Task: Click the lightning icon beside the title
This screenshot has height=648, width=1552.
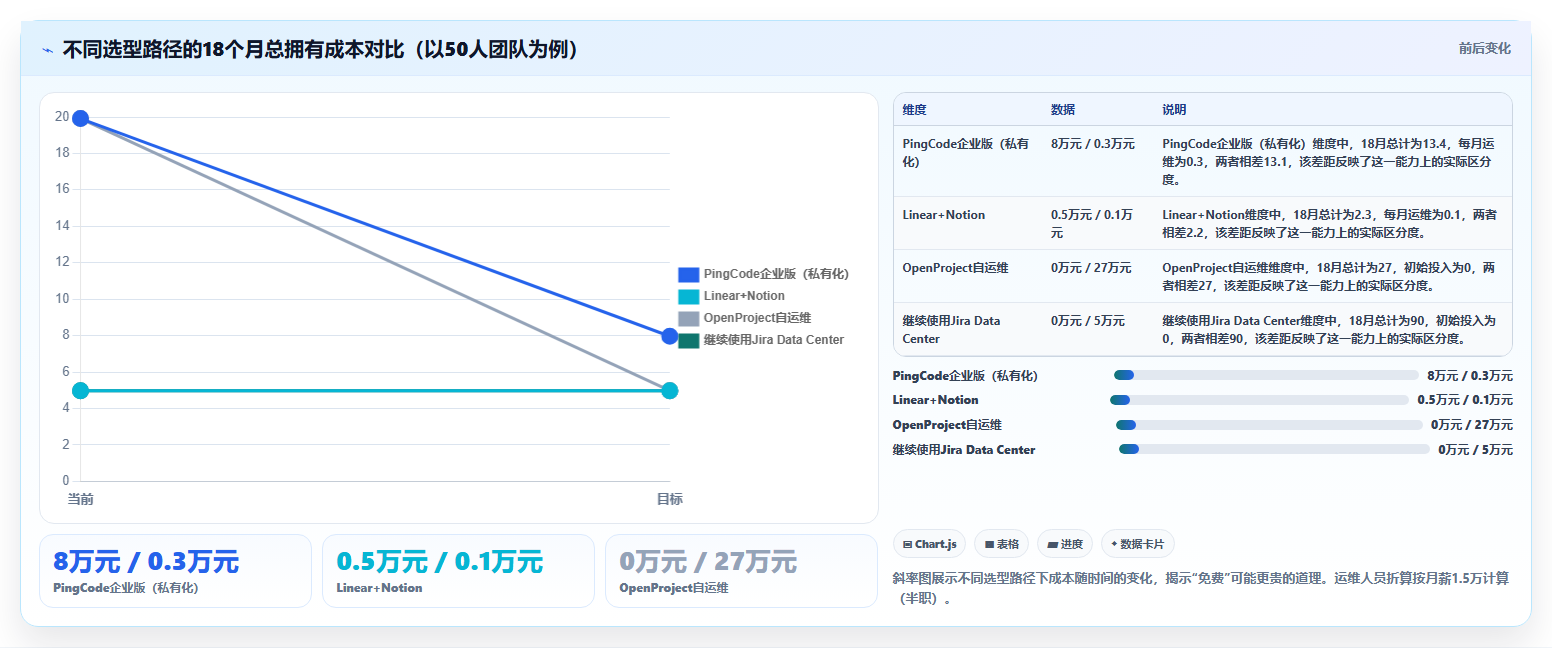Action: tap(48, 50)
